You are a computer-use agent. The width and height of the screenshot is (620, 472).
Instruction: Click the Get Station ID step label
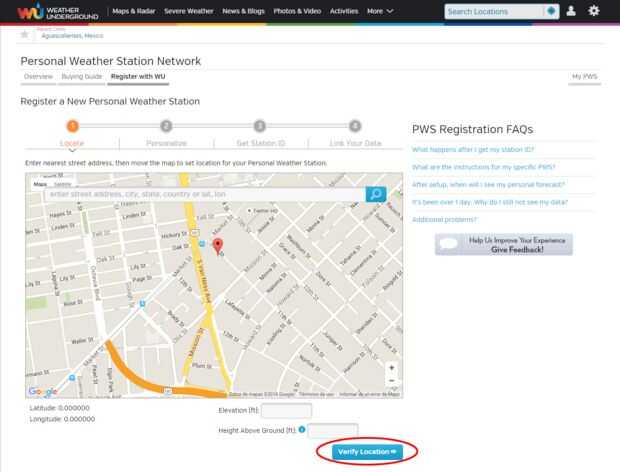(x=261, y=143)
